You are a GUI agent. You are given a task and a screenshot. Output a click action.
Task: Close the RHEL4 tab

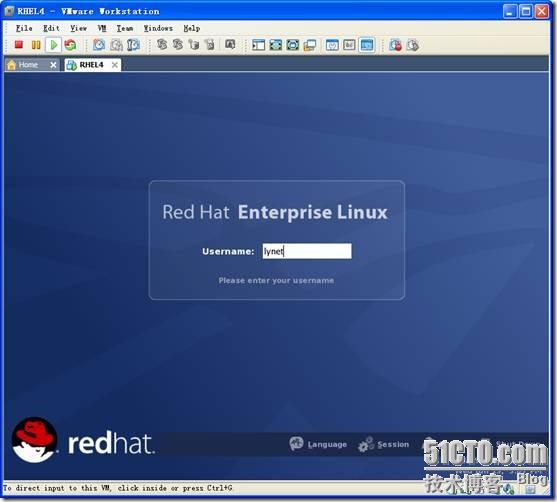click(115, 65)
